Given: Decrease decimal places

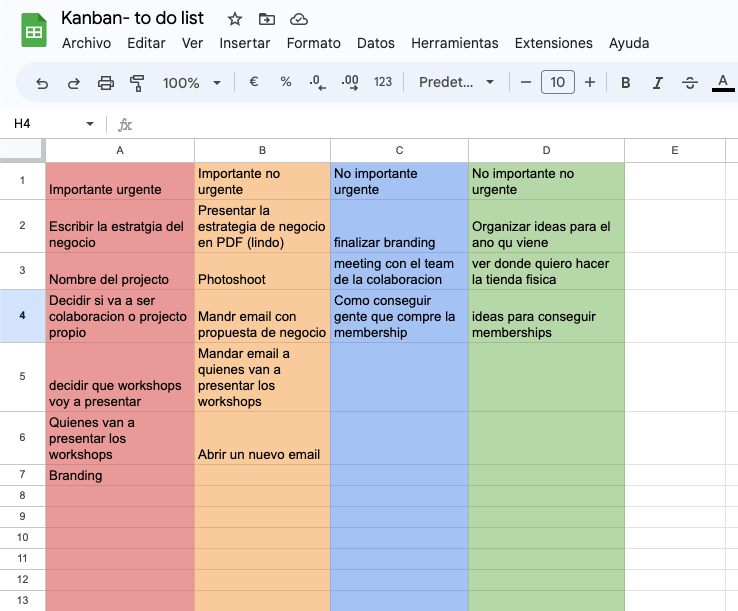Looking at the screenshot, I should pyautogui.click(x=317, y=82).
